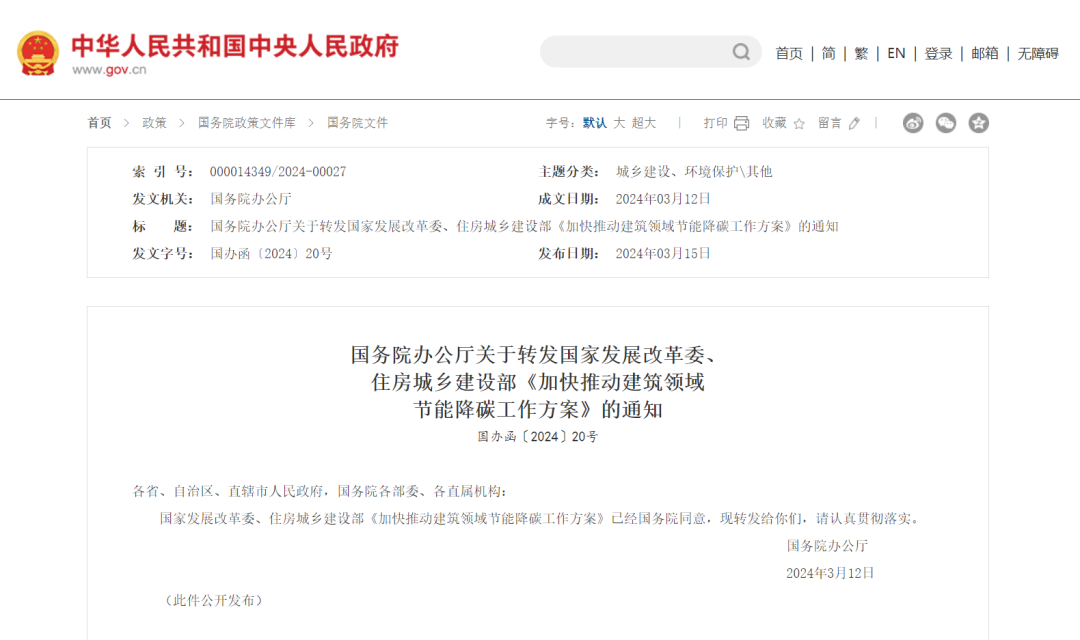This screenshot has width=1080, height=640.
Task: Share via the WeChat icon
Action: [x=946, y=123]
